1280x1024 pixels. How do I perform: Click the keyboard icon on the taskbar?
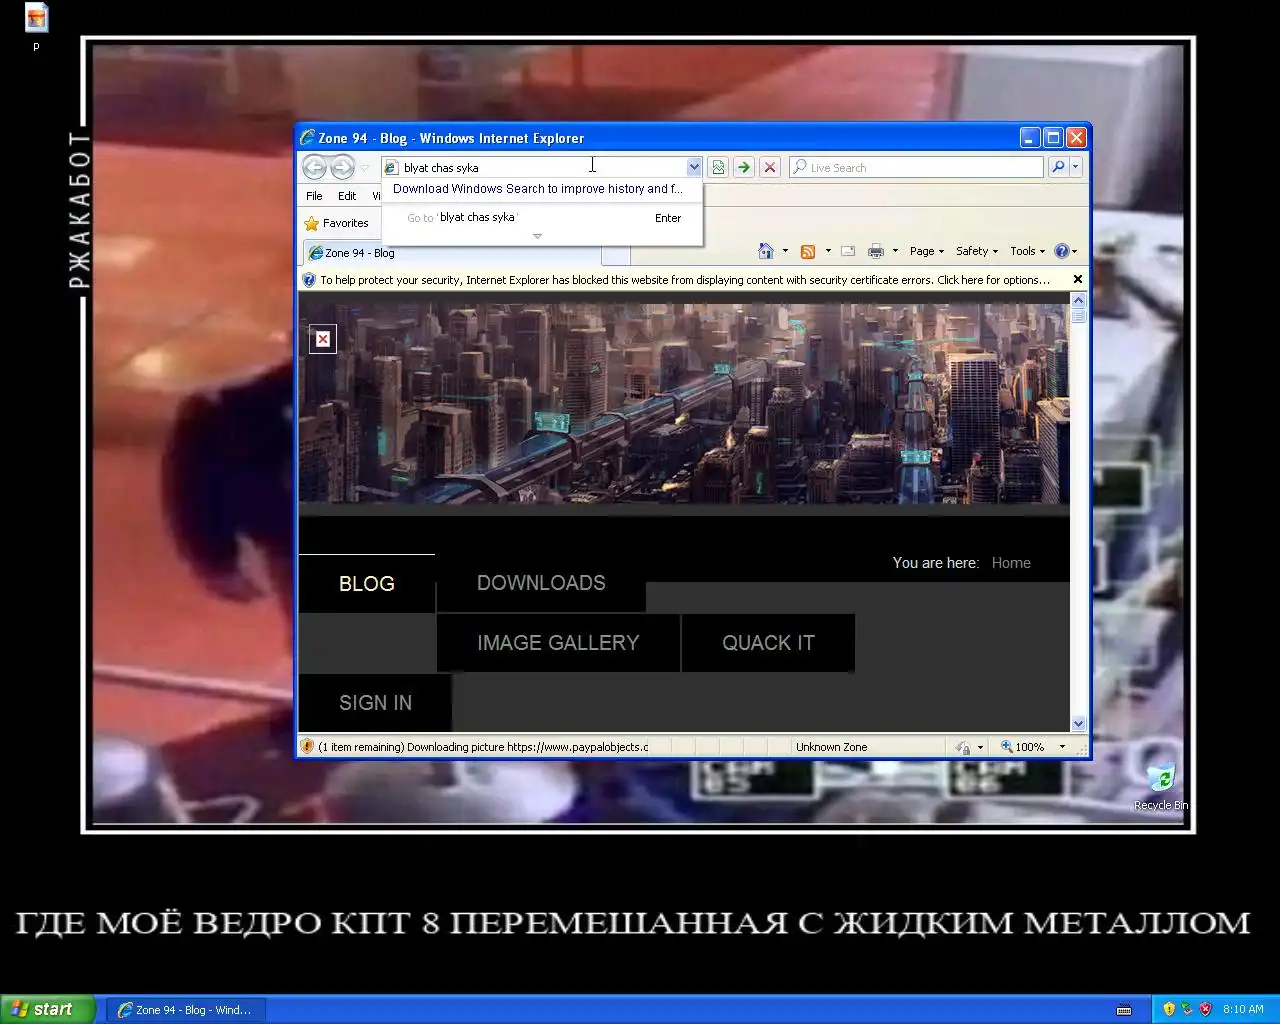pos(1124,1010)
